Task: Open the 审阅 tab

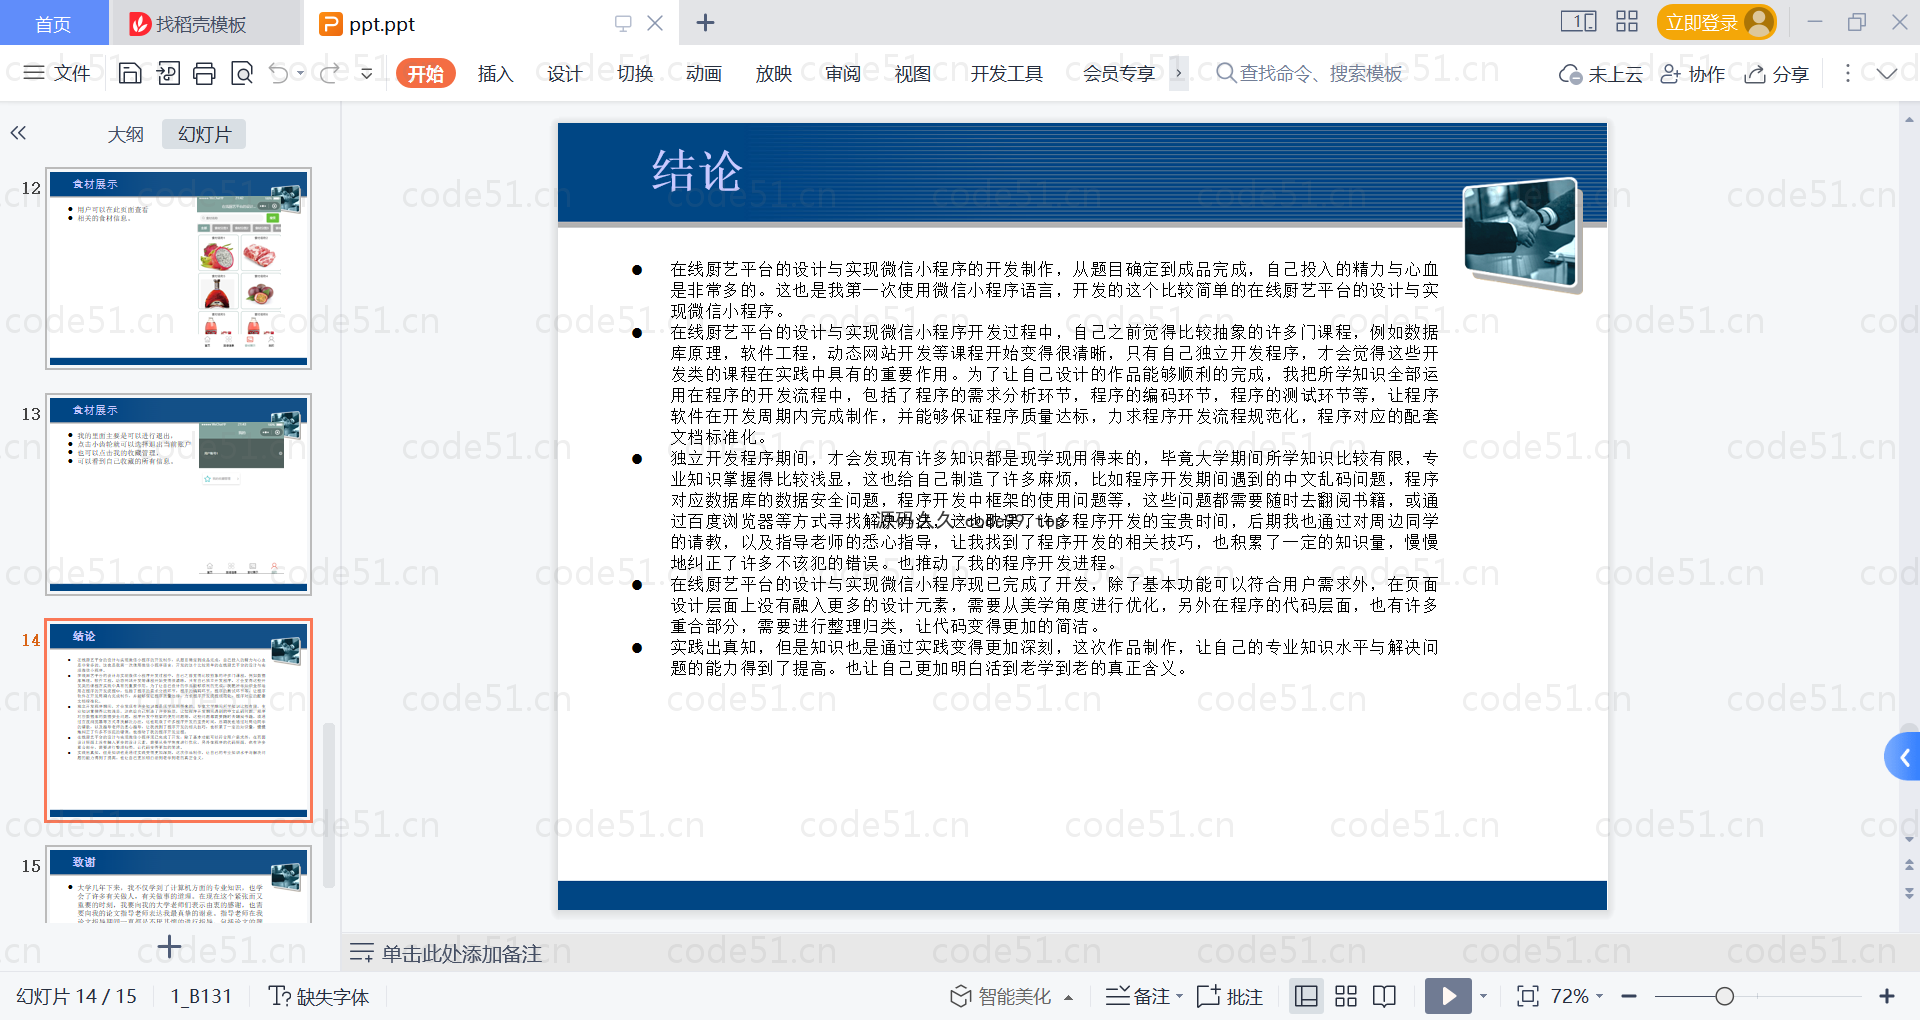Action: click(843, 73)
